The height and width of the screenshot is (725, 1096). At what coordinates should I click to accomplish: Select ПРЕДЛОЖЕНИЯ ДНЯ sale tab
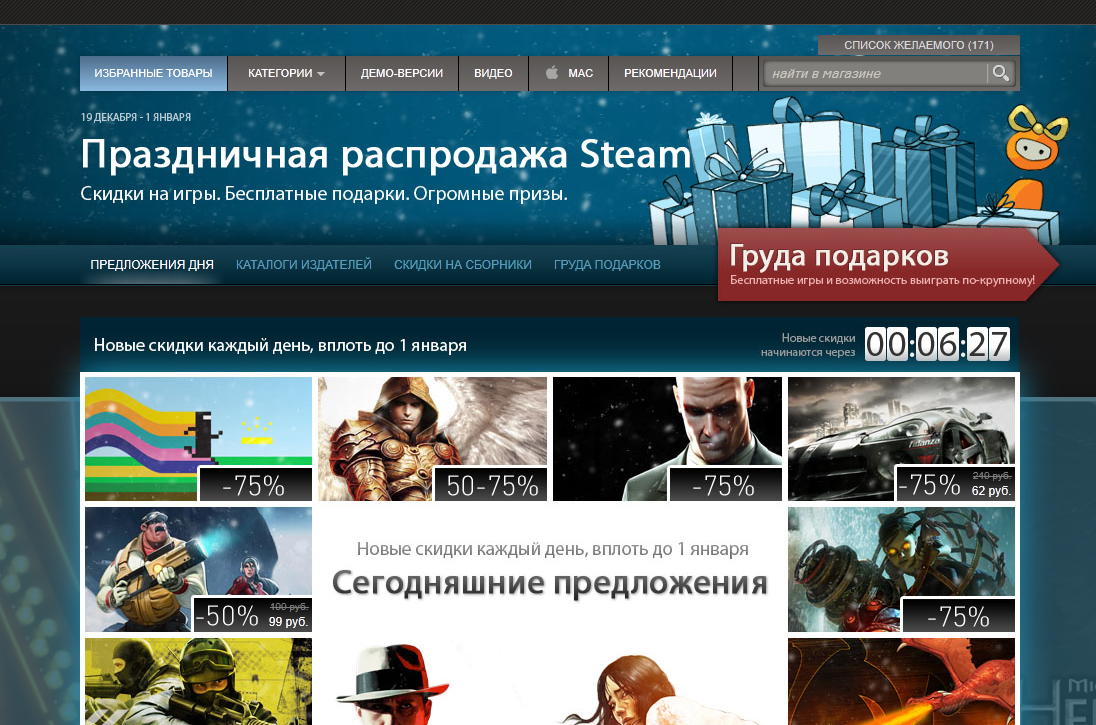click(x=152, y=264)
